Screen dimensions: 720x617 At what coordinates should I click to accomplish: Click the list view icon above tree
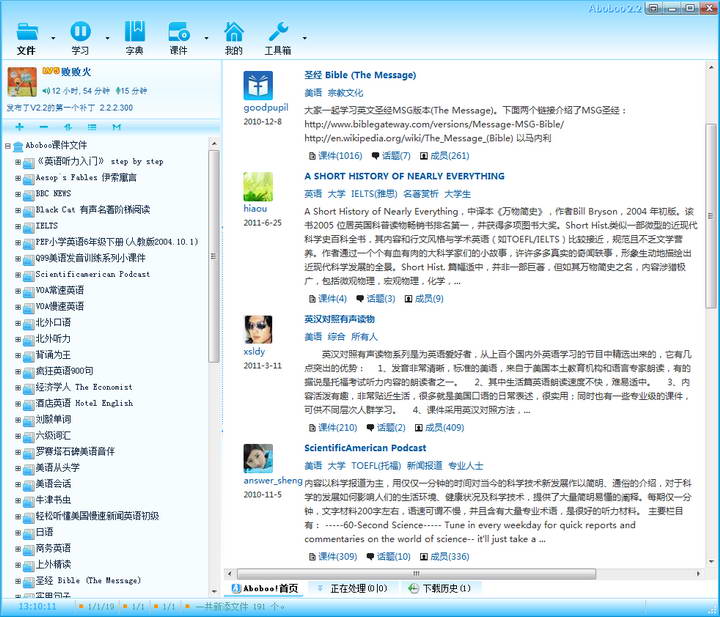(92, 127)
